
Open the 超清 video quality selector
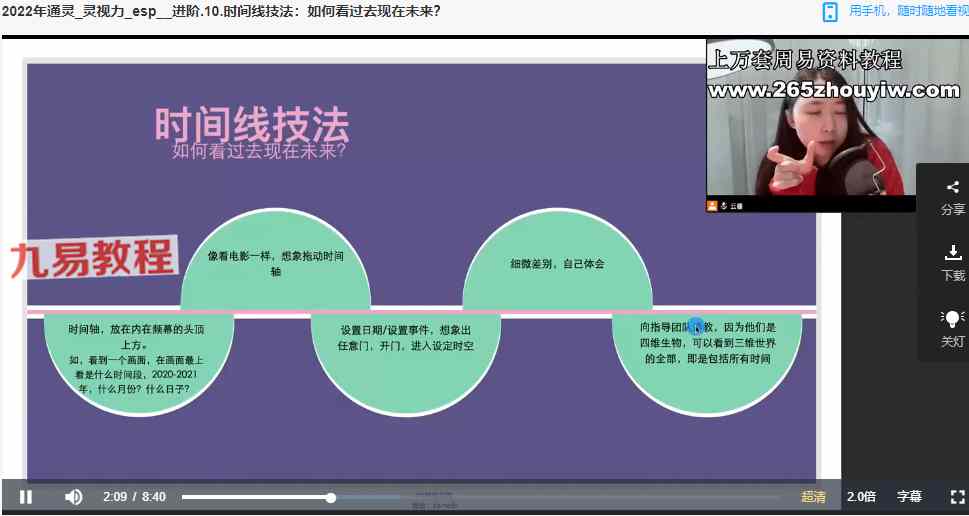coord(813,497)
